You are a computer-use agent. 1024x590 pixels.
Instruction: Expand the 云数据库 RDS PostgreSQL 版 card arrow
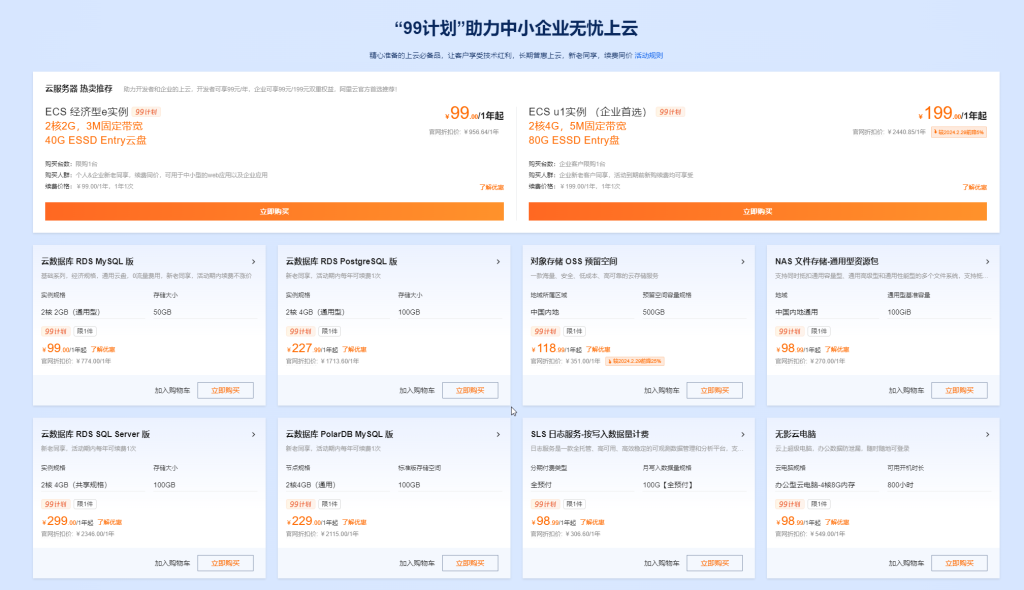(x=498, y=262)
